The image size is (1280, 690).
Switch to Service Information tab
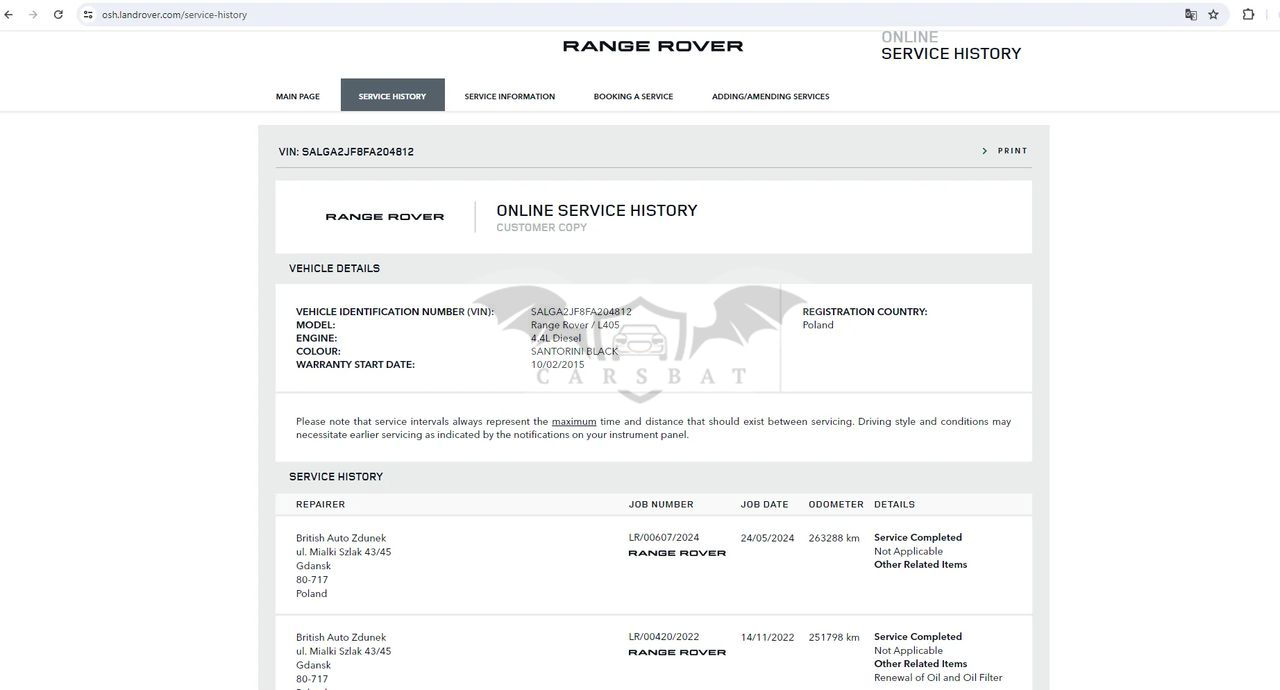click(509, 97)
